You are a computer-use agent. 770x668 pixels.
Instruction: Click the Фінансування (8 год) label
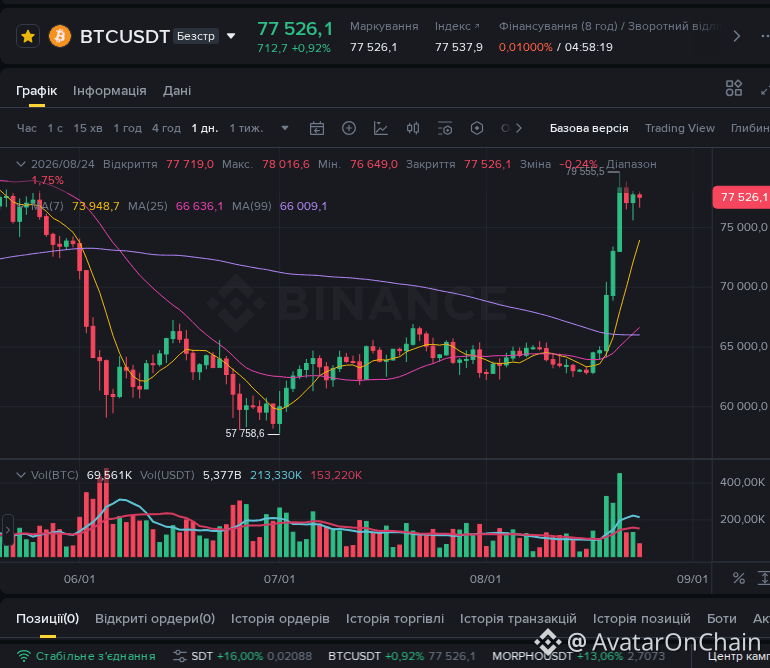pyautogui.click(x=558, y=26)
